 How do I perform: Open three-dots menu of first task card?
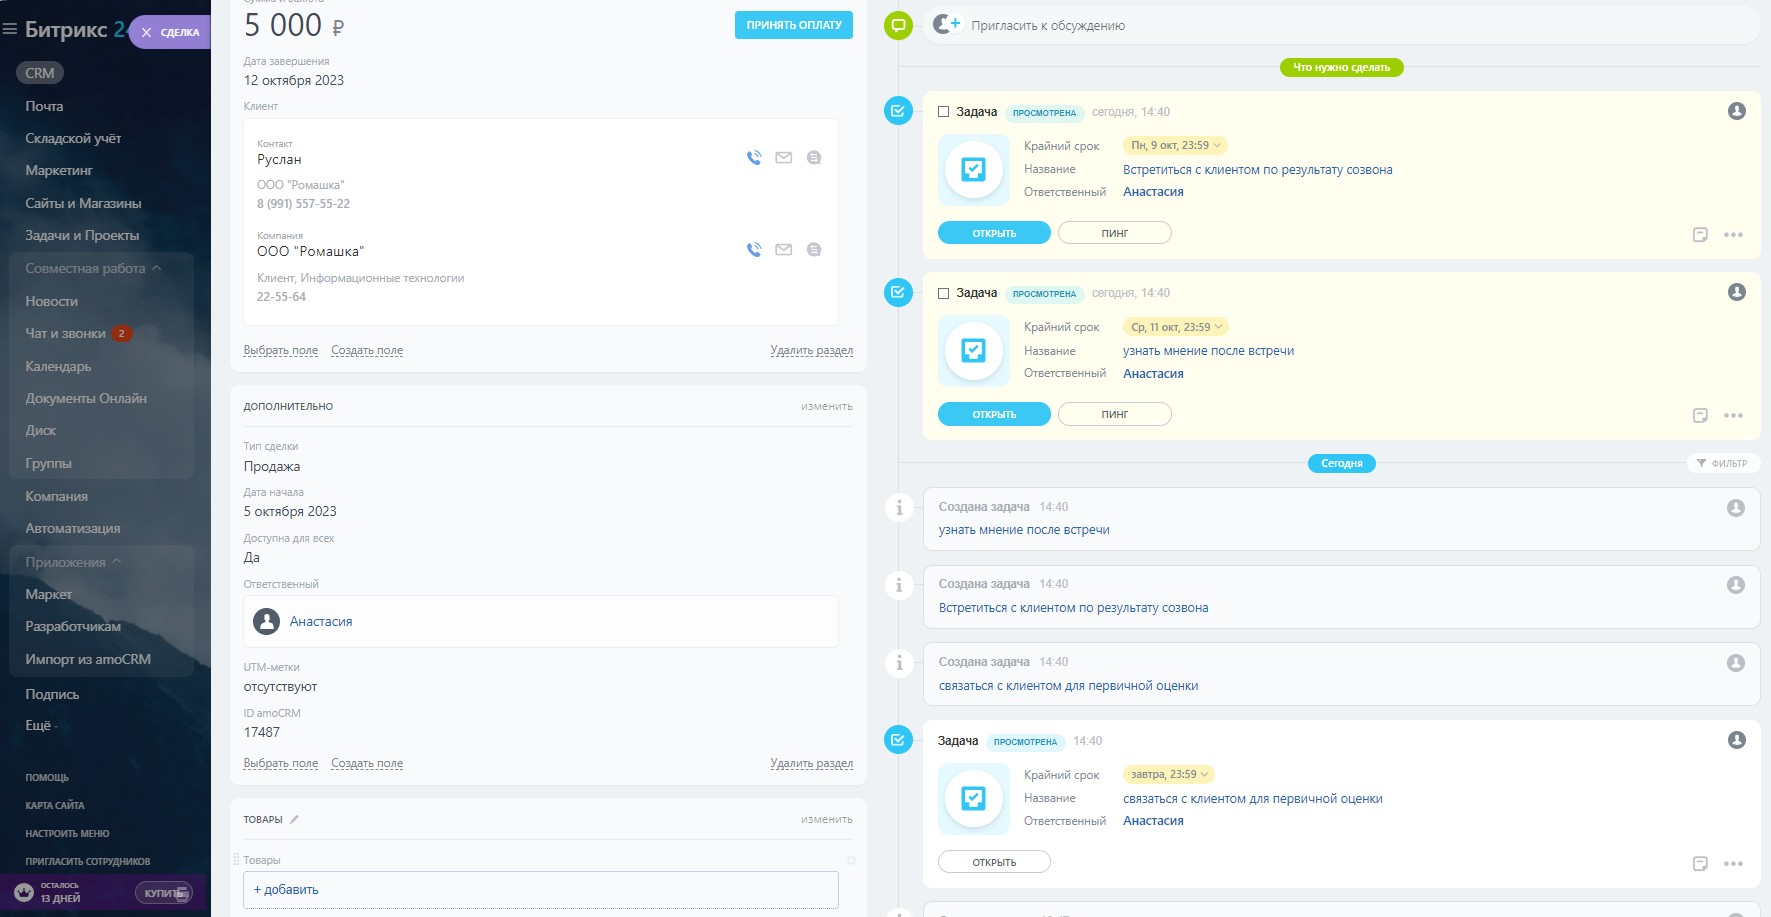click(1733, 235)
